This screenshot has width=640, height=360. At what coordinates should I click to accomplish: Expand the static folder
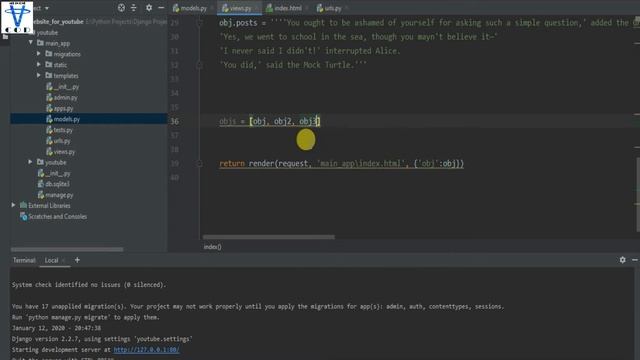point(39,64)
